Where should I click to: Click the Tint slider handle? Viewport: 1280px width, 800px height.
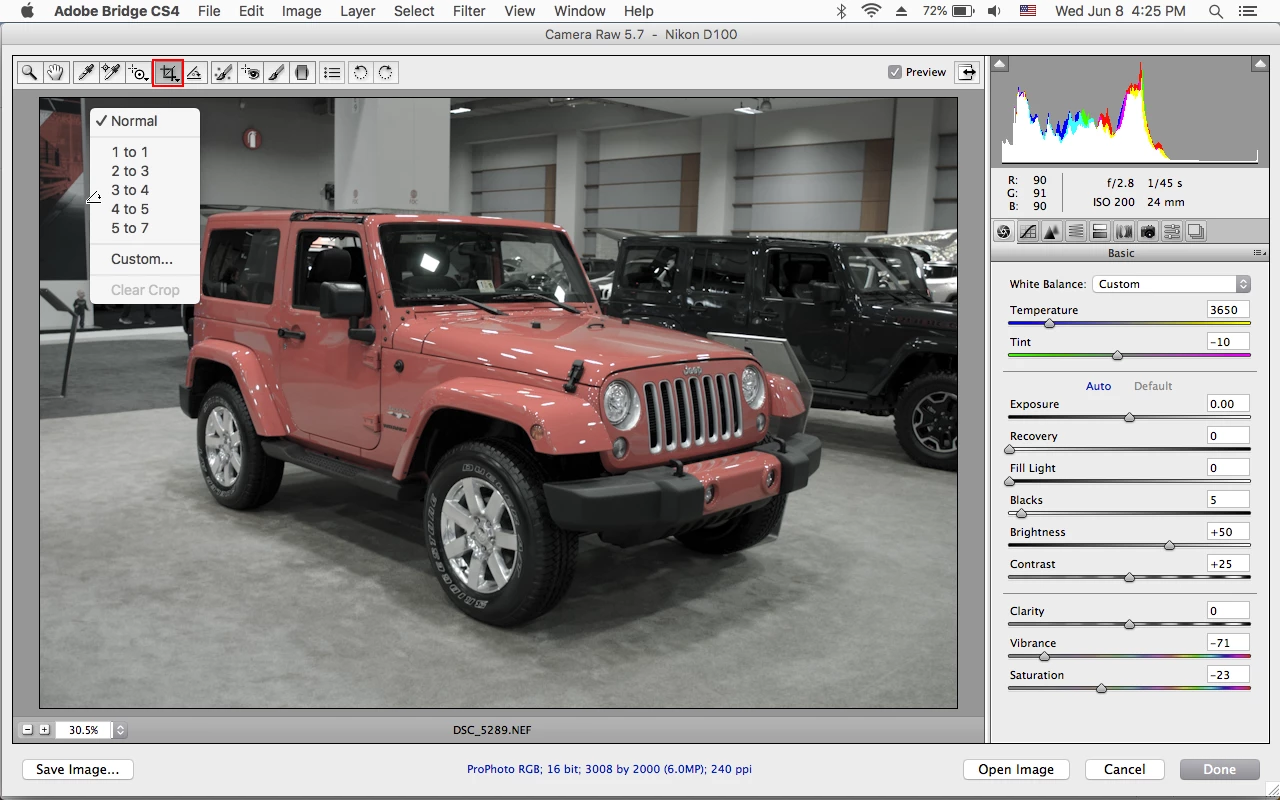tap(1117, 355)
